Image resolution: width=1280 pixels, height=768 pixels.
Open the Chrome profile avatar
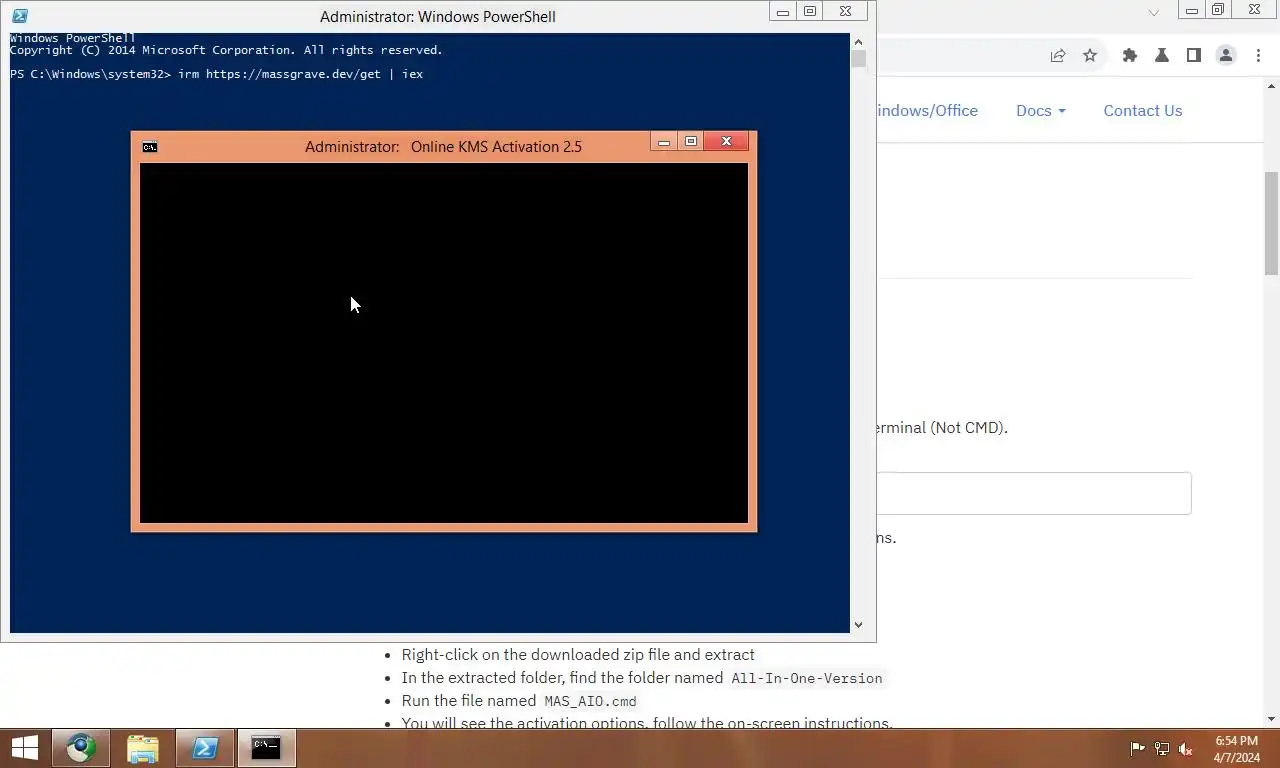pos(1226,56)
